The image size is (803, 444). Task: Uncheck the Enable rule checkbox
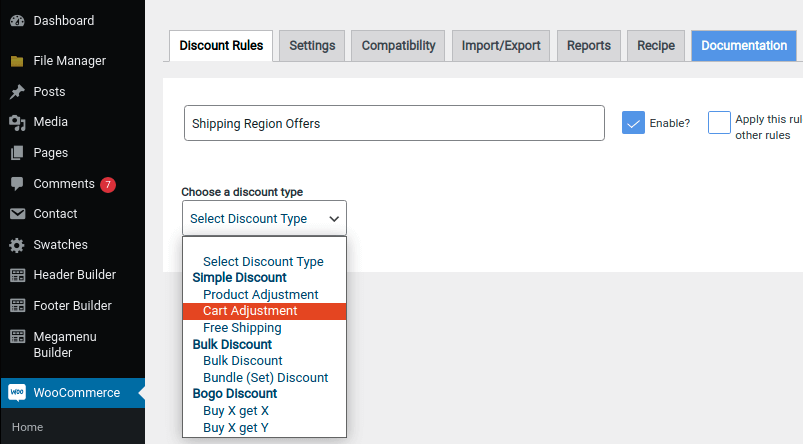[633, 123]
